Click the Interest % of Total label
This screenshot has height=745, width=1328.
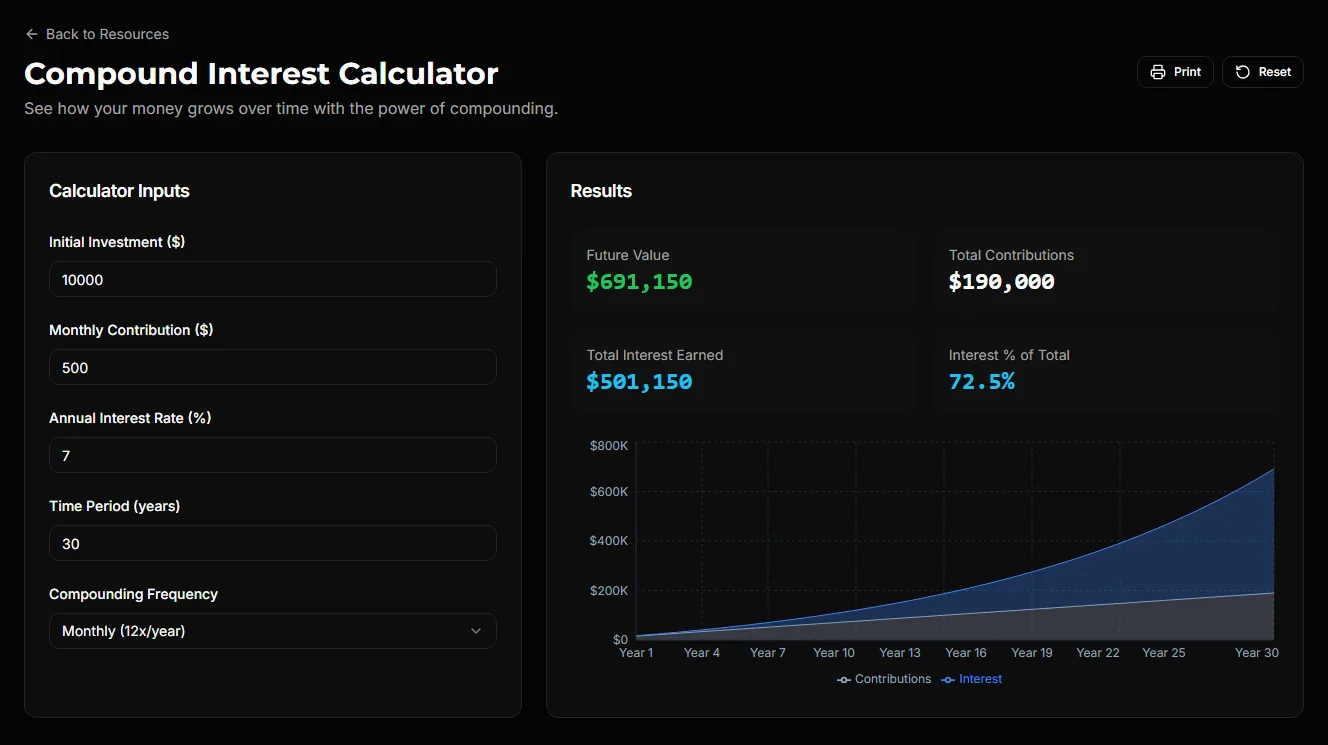1009,355
